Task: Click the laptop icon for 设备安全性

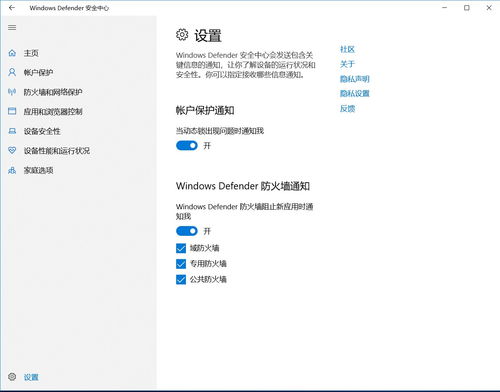Action: click(12, 131)
